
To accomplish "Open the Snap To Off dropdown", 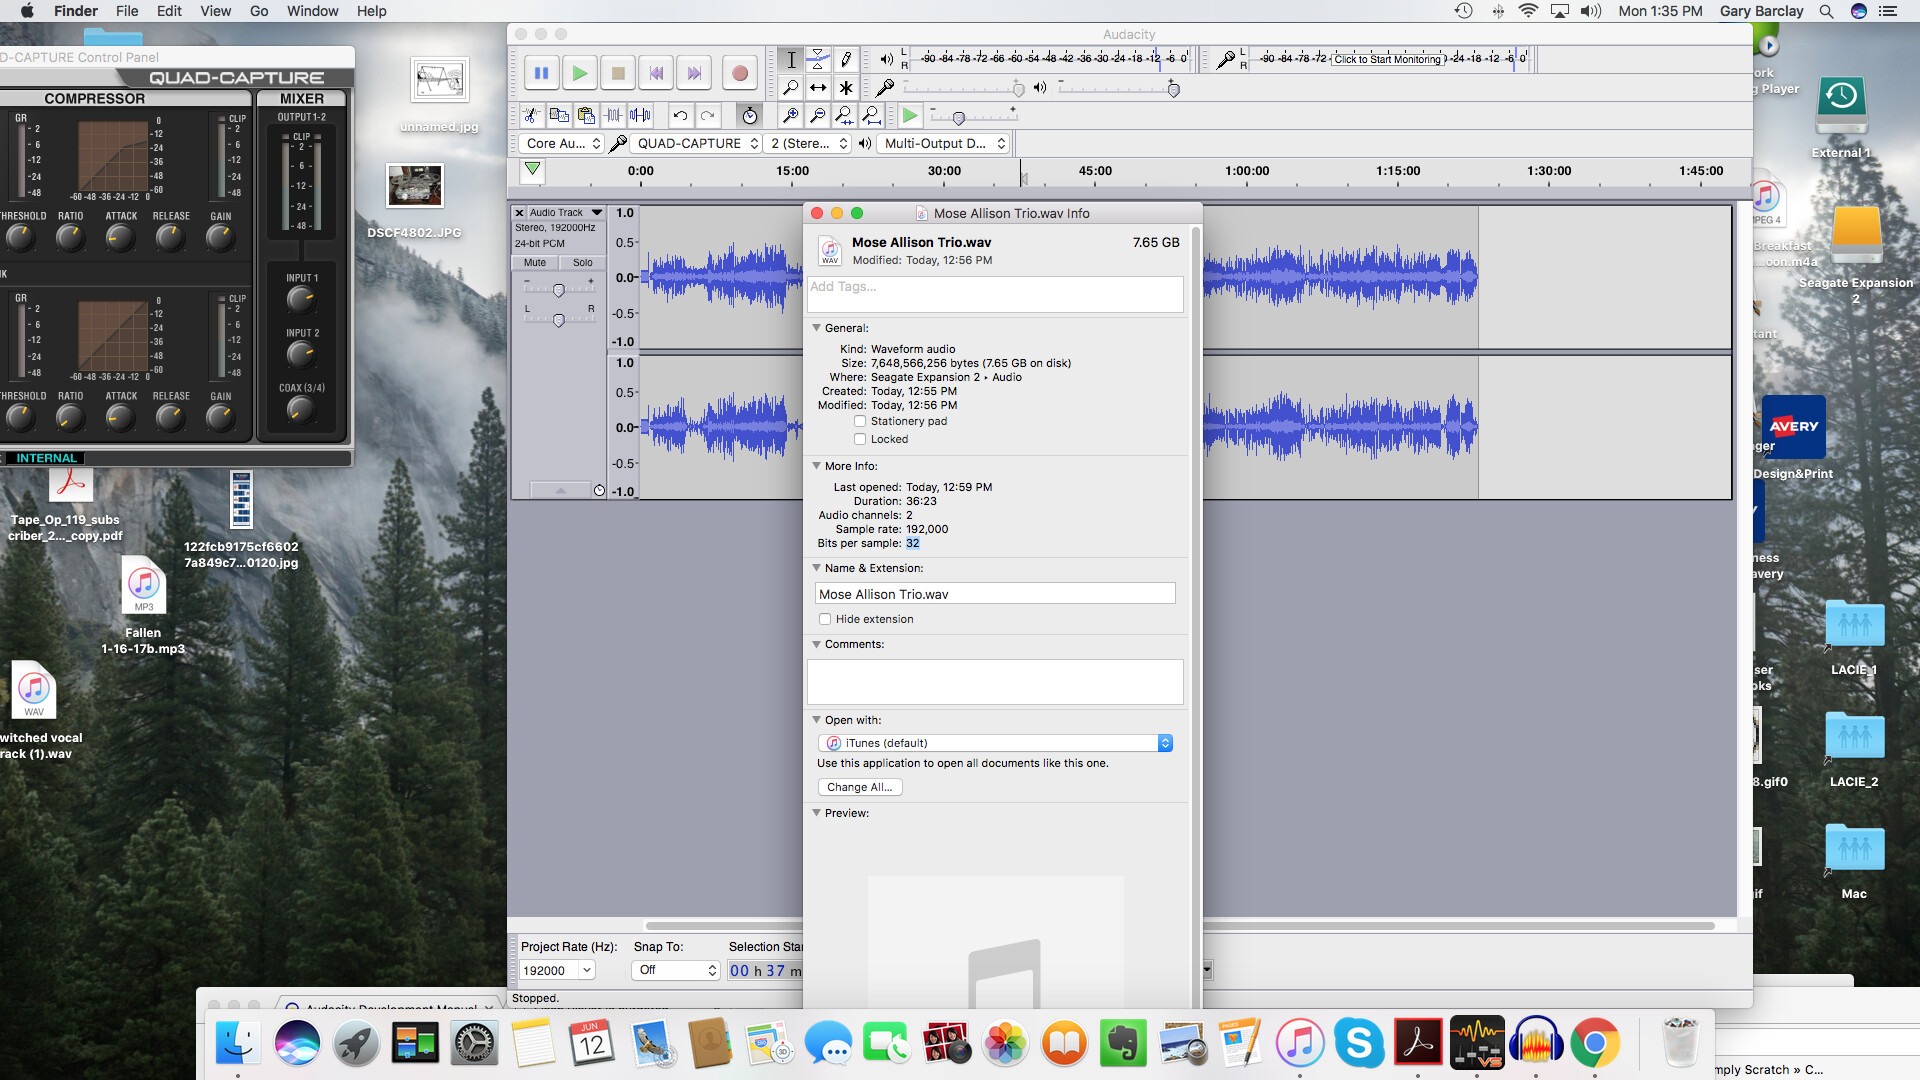I will point(676,970).
